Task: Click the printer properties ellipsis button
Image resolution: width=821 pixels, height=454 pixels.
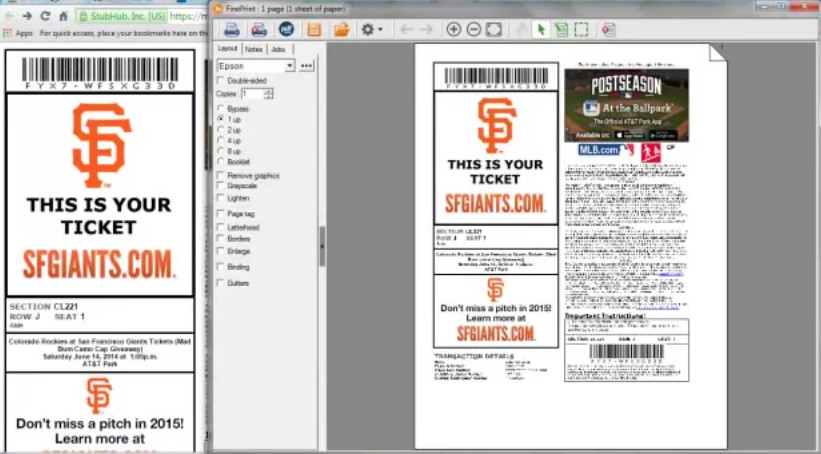Action: (306, 66)
